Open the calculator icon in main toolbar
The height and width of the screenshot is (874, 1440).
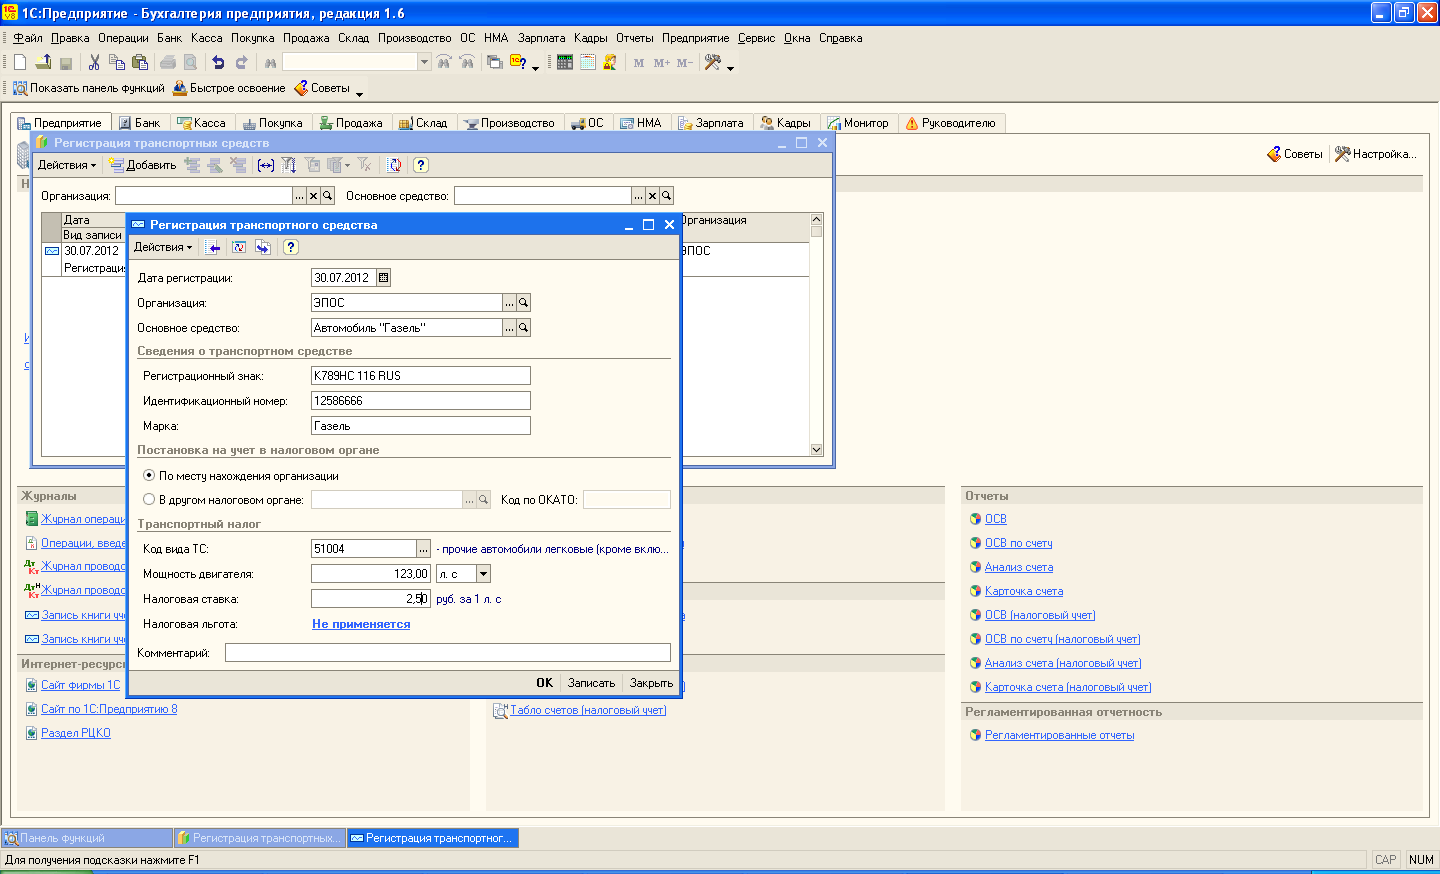pos(565,62)
